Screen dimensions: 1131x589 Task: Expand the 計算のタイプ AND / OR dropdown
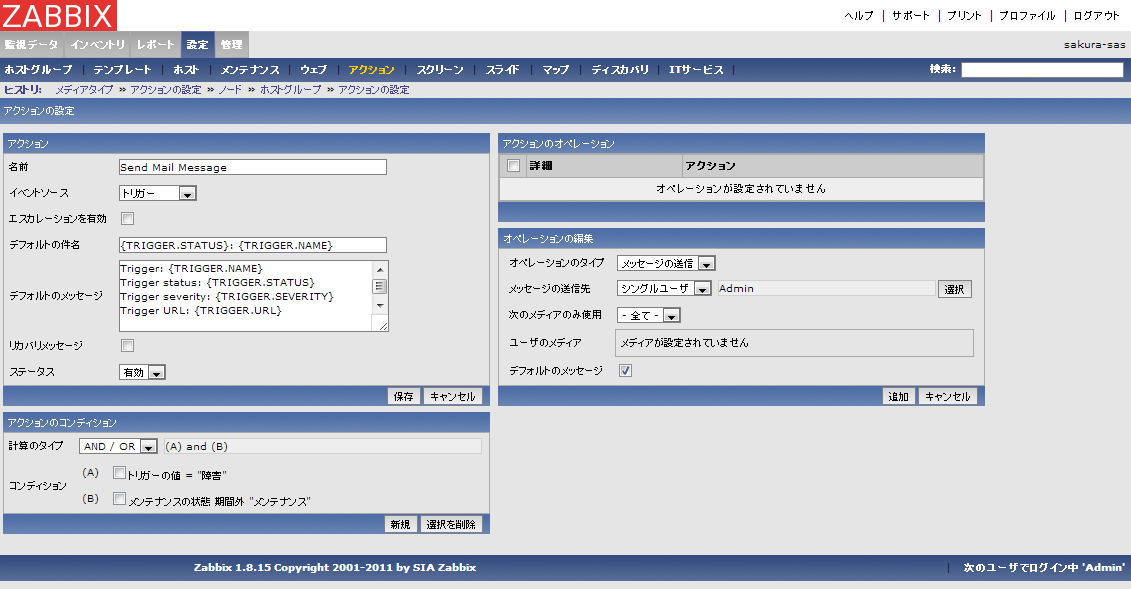pyautogui.click(x=119, y=447)
